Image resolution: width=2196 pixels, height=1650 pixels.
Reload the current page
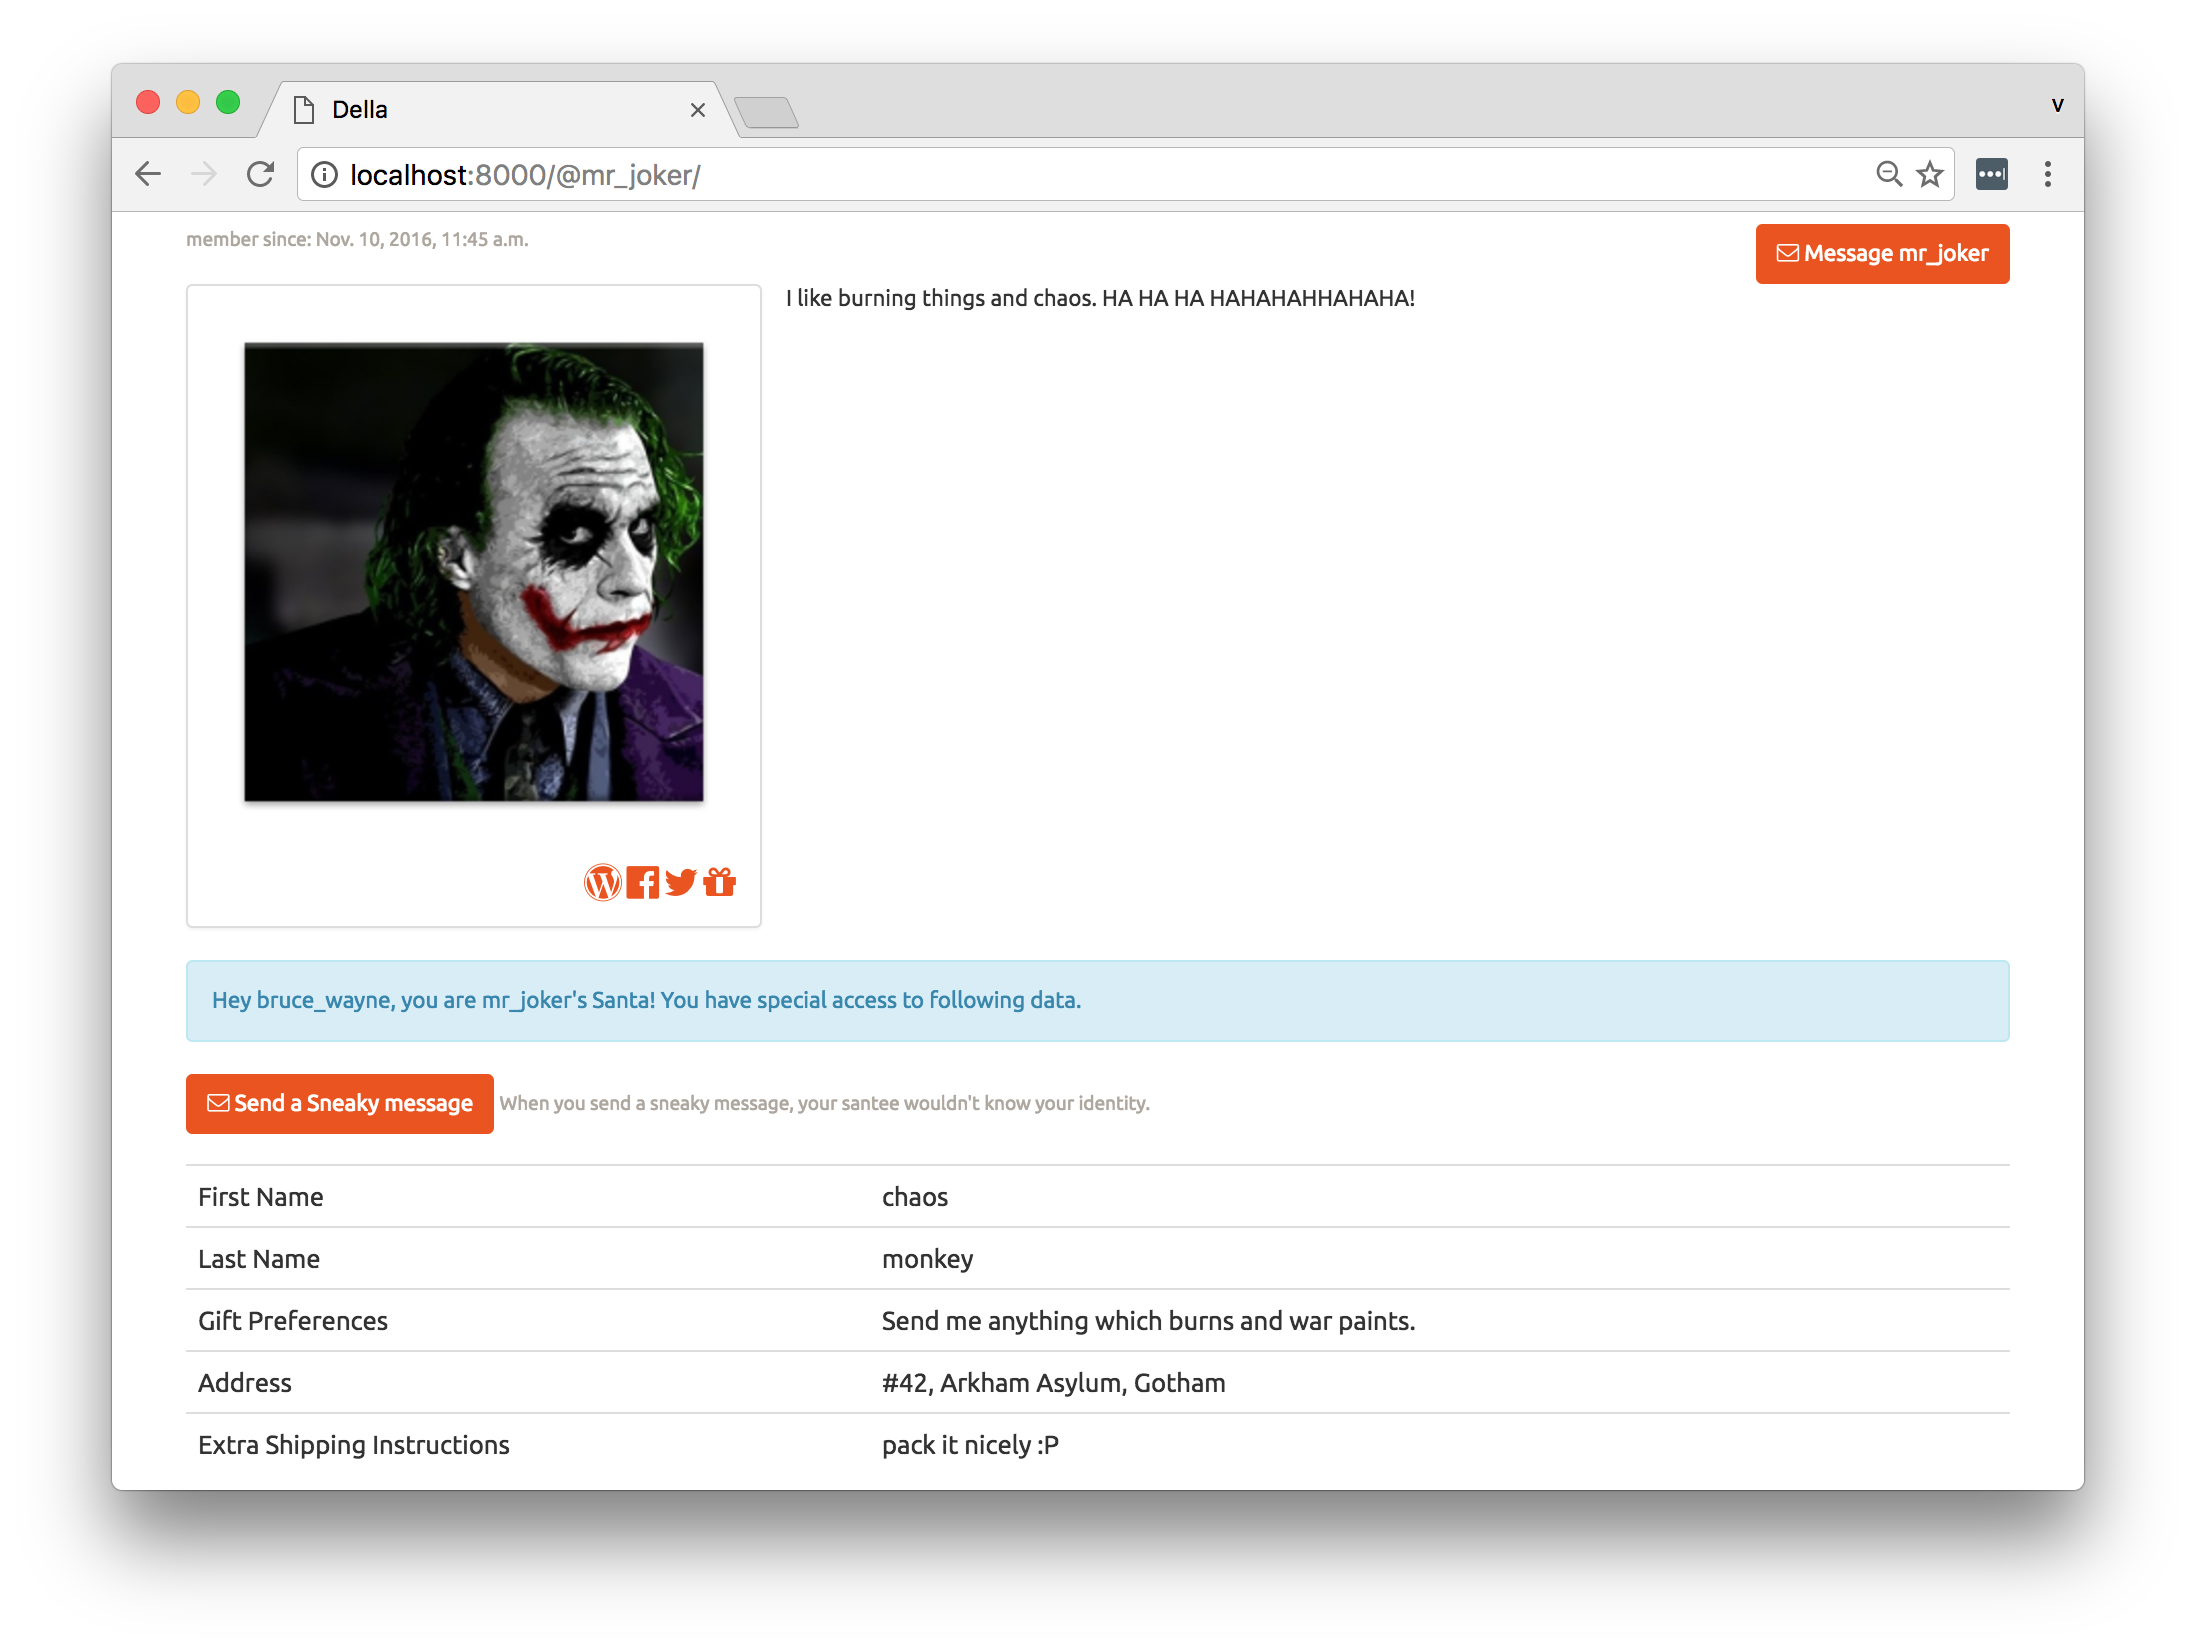[x=260, y=174]
